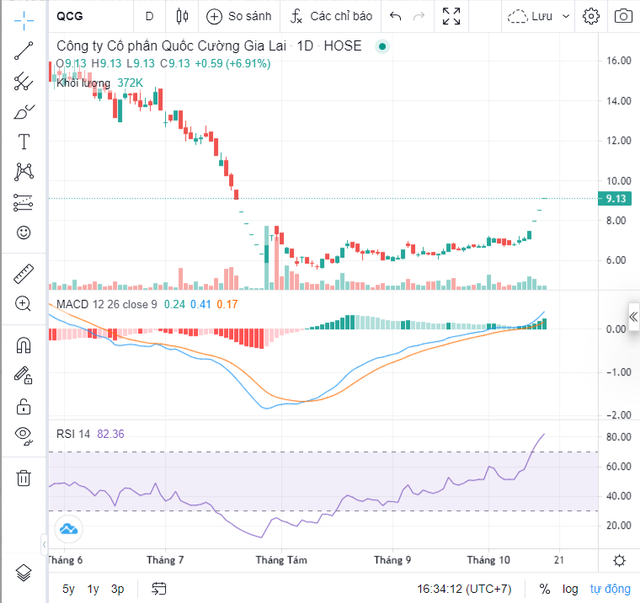Image resolution: width=640 pixels, height=603 pixels.
Task: Open candlestick chart style dropdown
Action: (181, 16)
